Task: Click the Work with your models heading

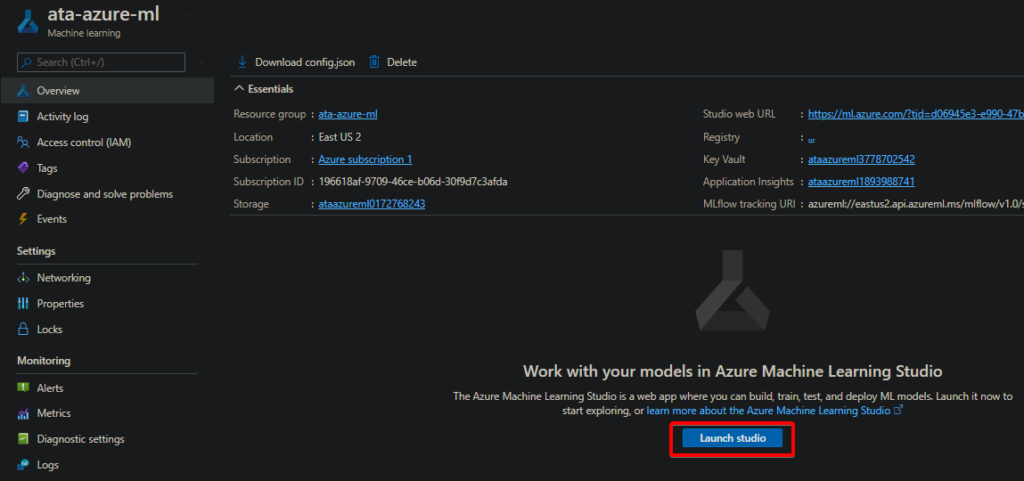Action: (733, 371)
